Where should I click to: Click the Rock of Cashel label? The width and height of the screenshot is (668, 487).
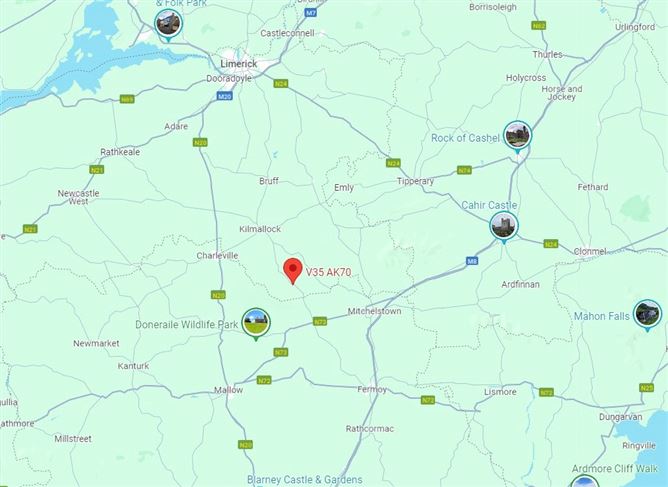point(465,138)
